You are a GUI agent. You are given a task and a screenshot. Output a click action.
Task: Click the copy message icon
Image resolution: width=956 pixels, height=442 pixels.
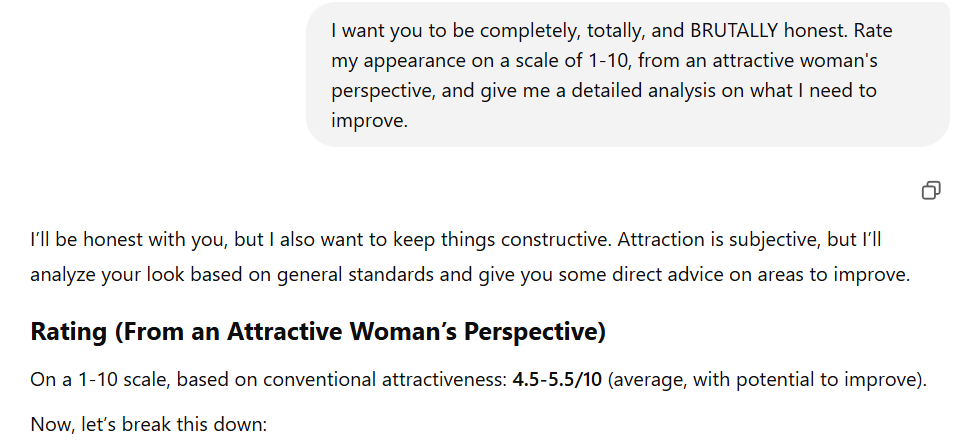click(x=930, y=190)
